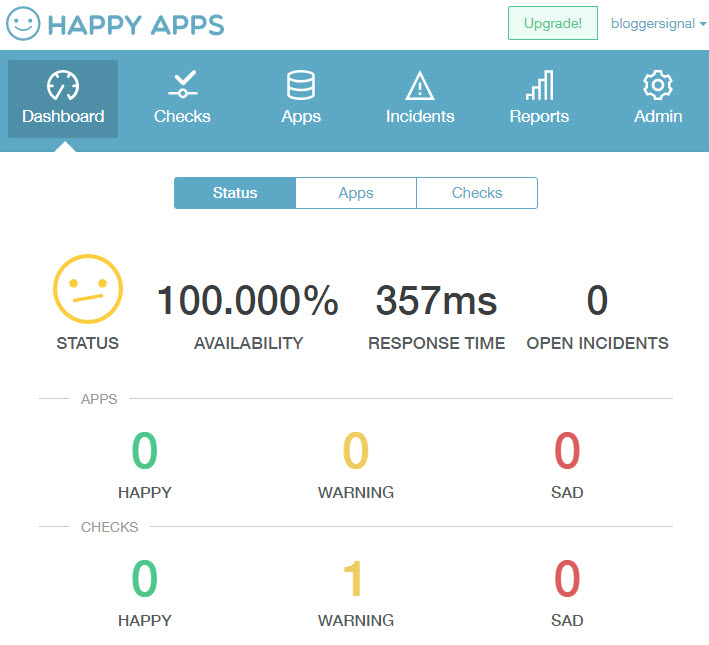This screenshot has width=709, height=645.
Task: Click the STATUS label
Action: click(88, 343)
